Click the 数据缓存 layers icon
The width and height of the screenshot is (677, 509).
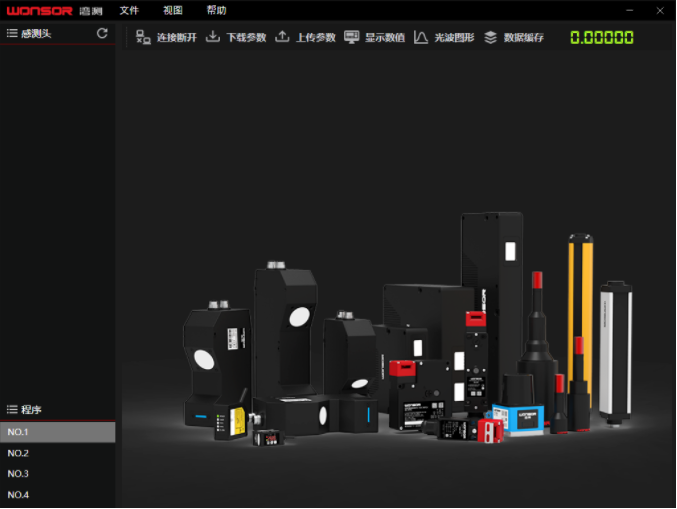pos(490,37)
